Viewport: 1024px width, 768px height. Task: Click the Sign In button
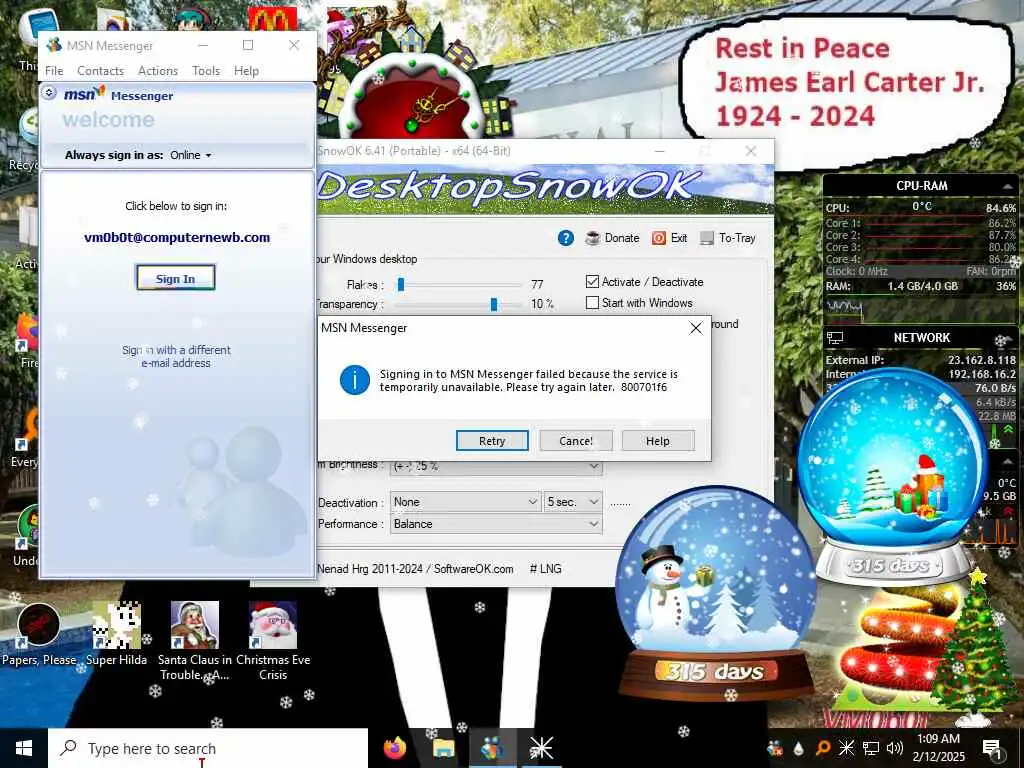(176, 278)
